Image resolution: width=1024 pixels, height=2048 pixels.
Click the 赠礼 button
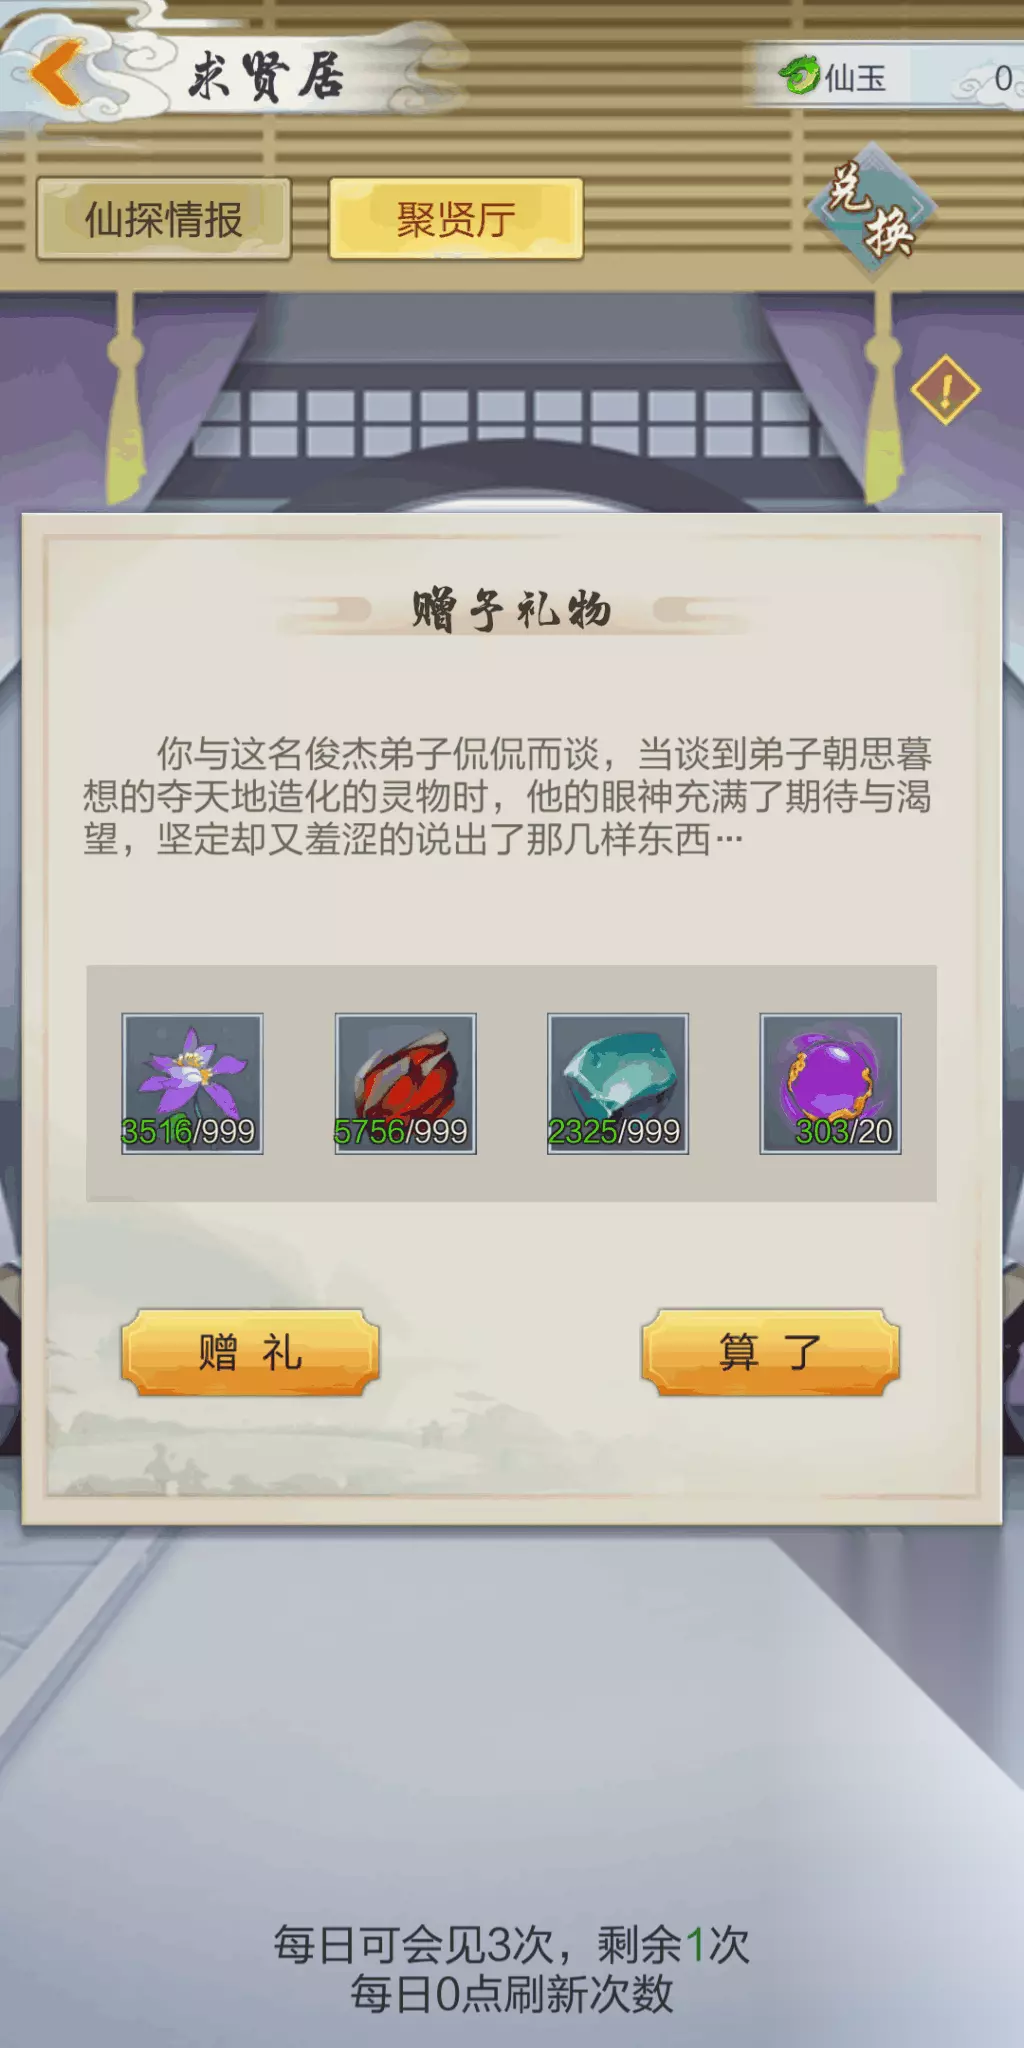click(250, 1352)
